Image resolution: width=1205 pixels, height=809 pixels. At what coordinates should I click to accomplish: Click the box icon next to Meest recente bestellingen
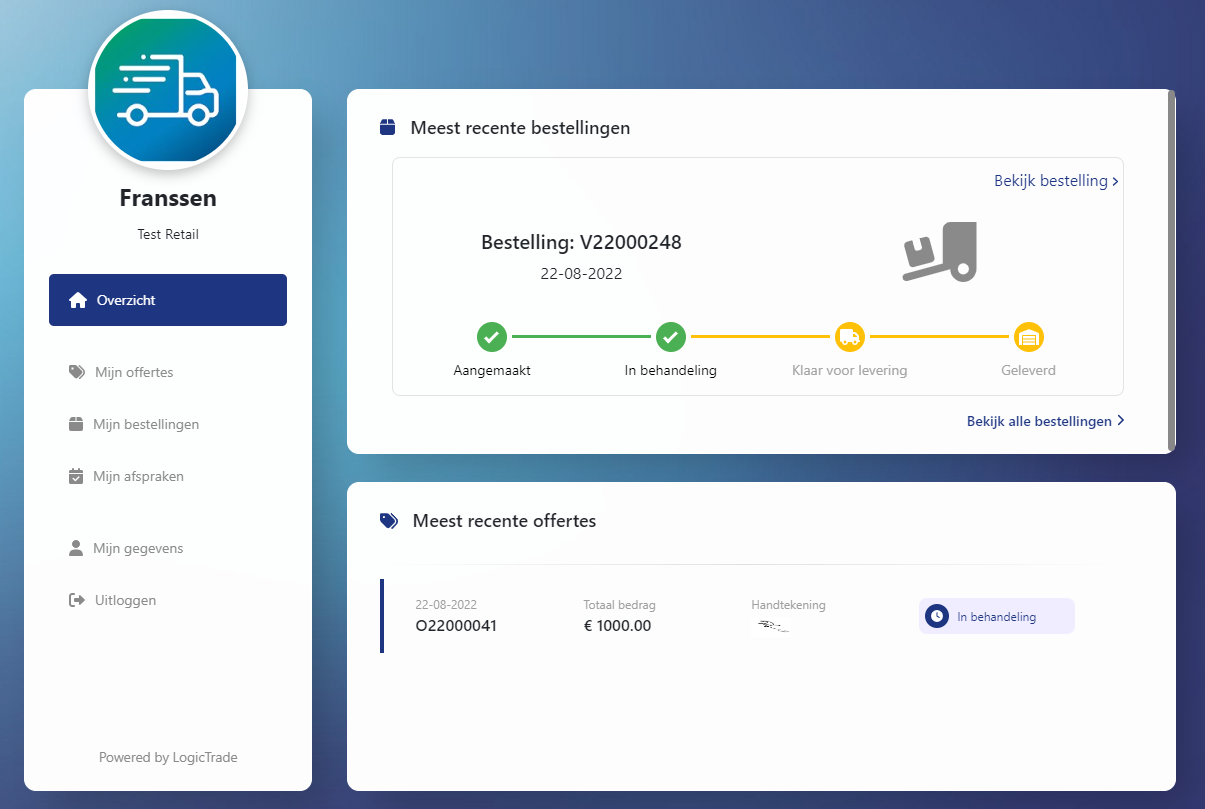point(388,127)
